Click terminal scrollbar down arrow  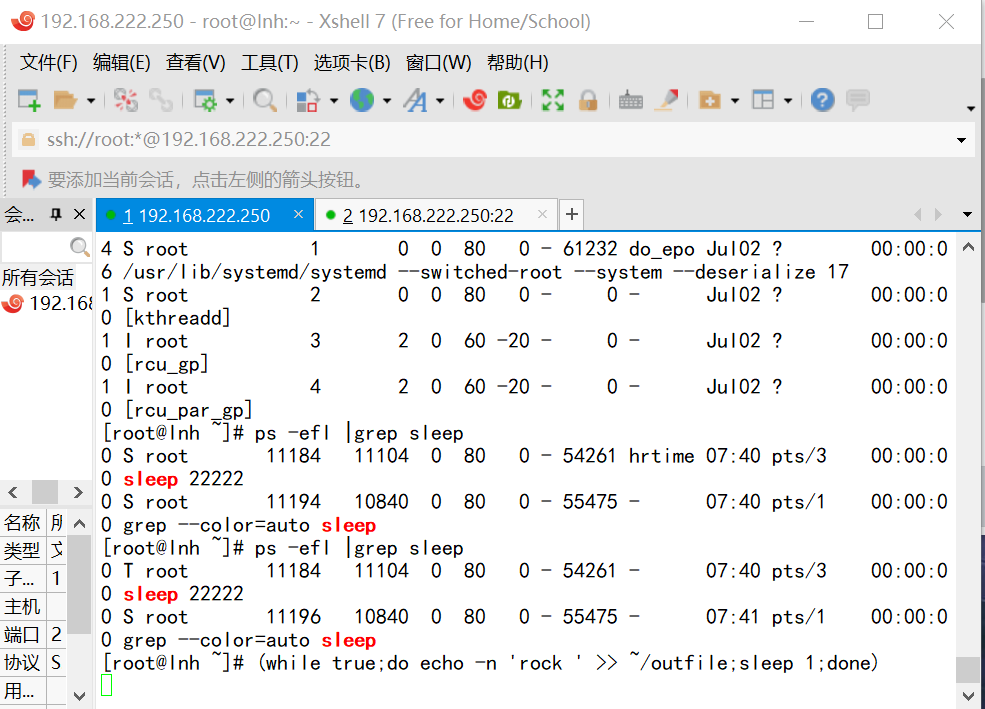969,695
